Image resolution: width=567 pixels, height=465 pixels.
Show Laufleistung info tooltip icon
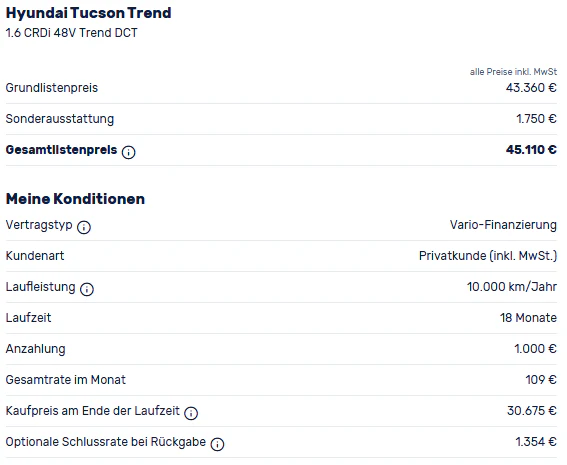pos(87,289)
